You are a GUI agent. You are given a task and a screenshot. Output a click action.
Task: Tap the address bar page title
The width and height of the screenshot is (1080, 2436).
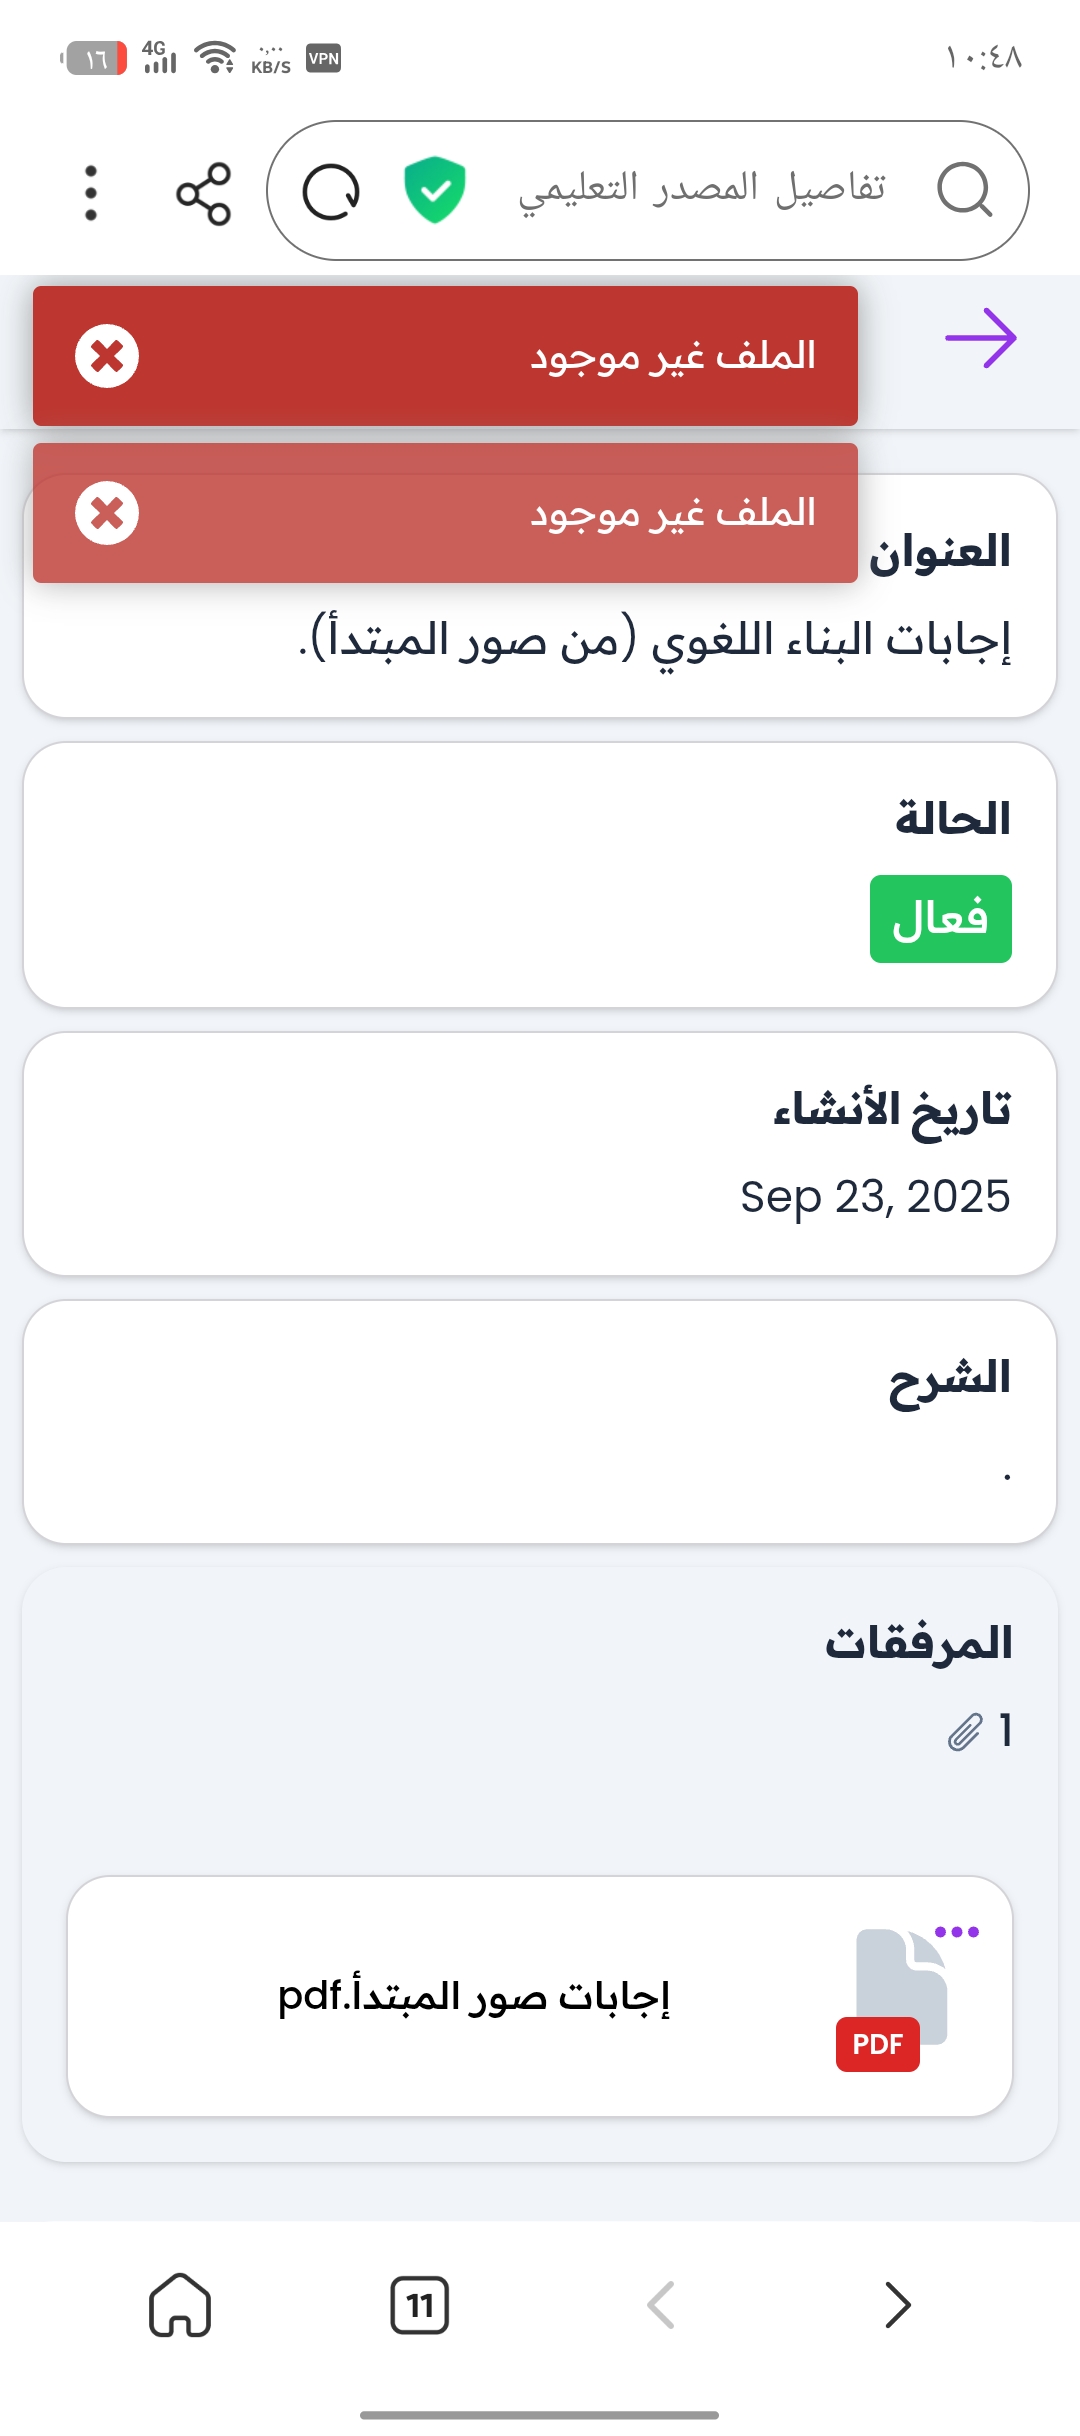coord(701,190)
